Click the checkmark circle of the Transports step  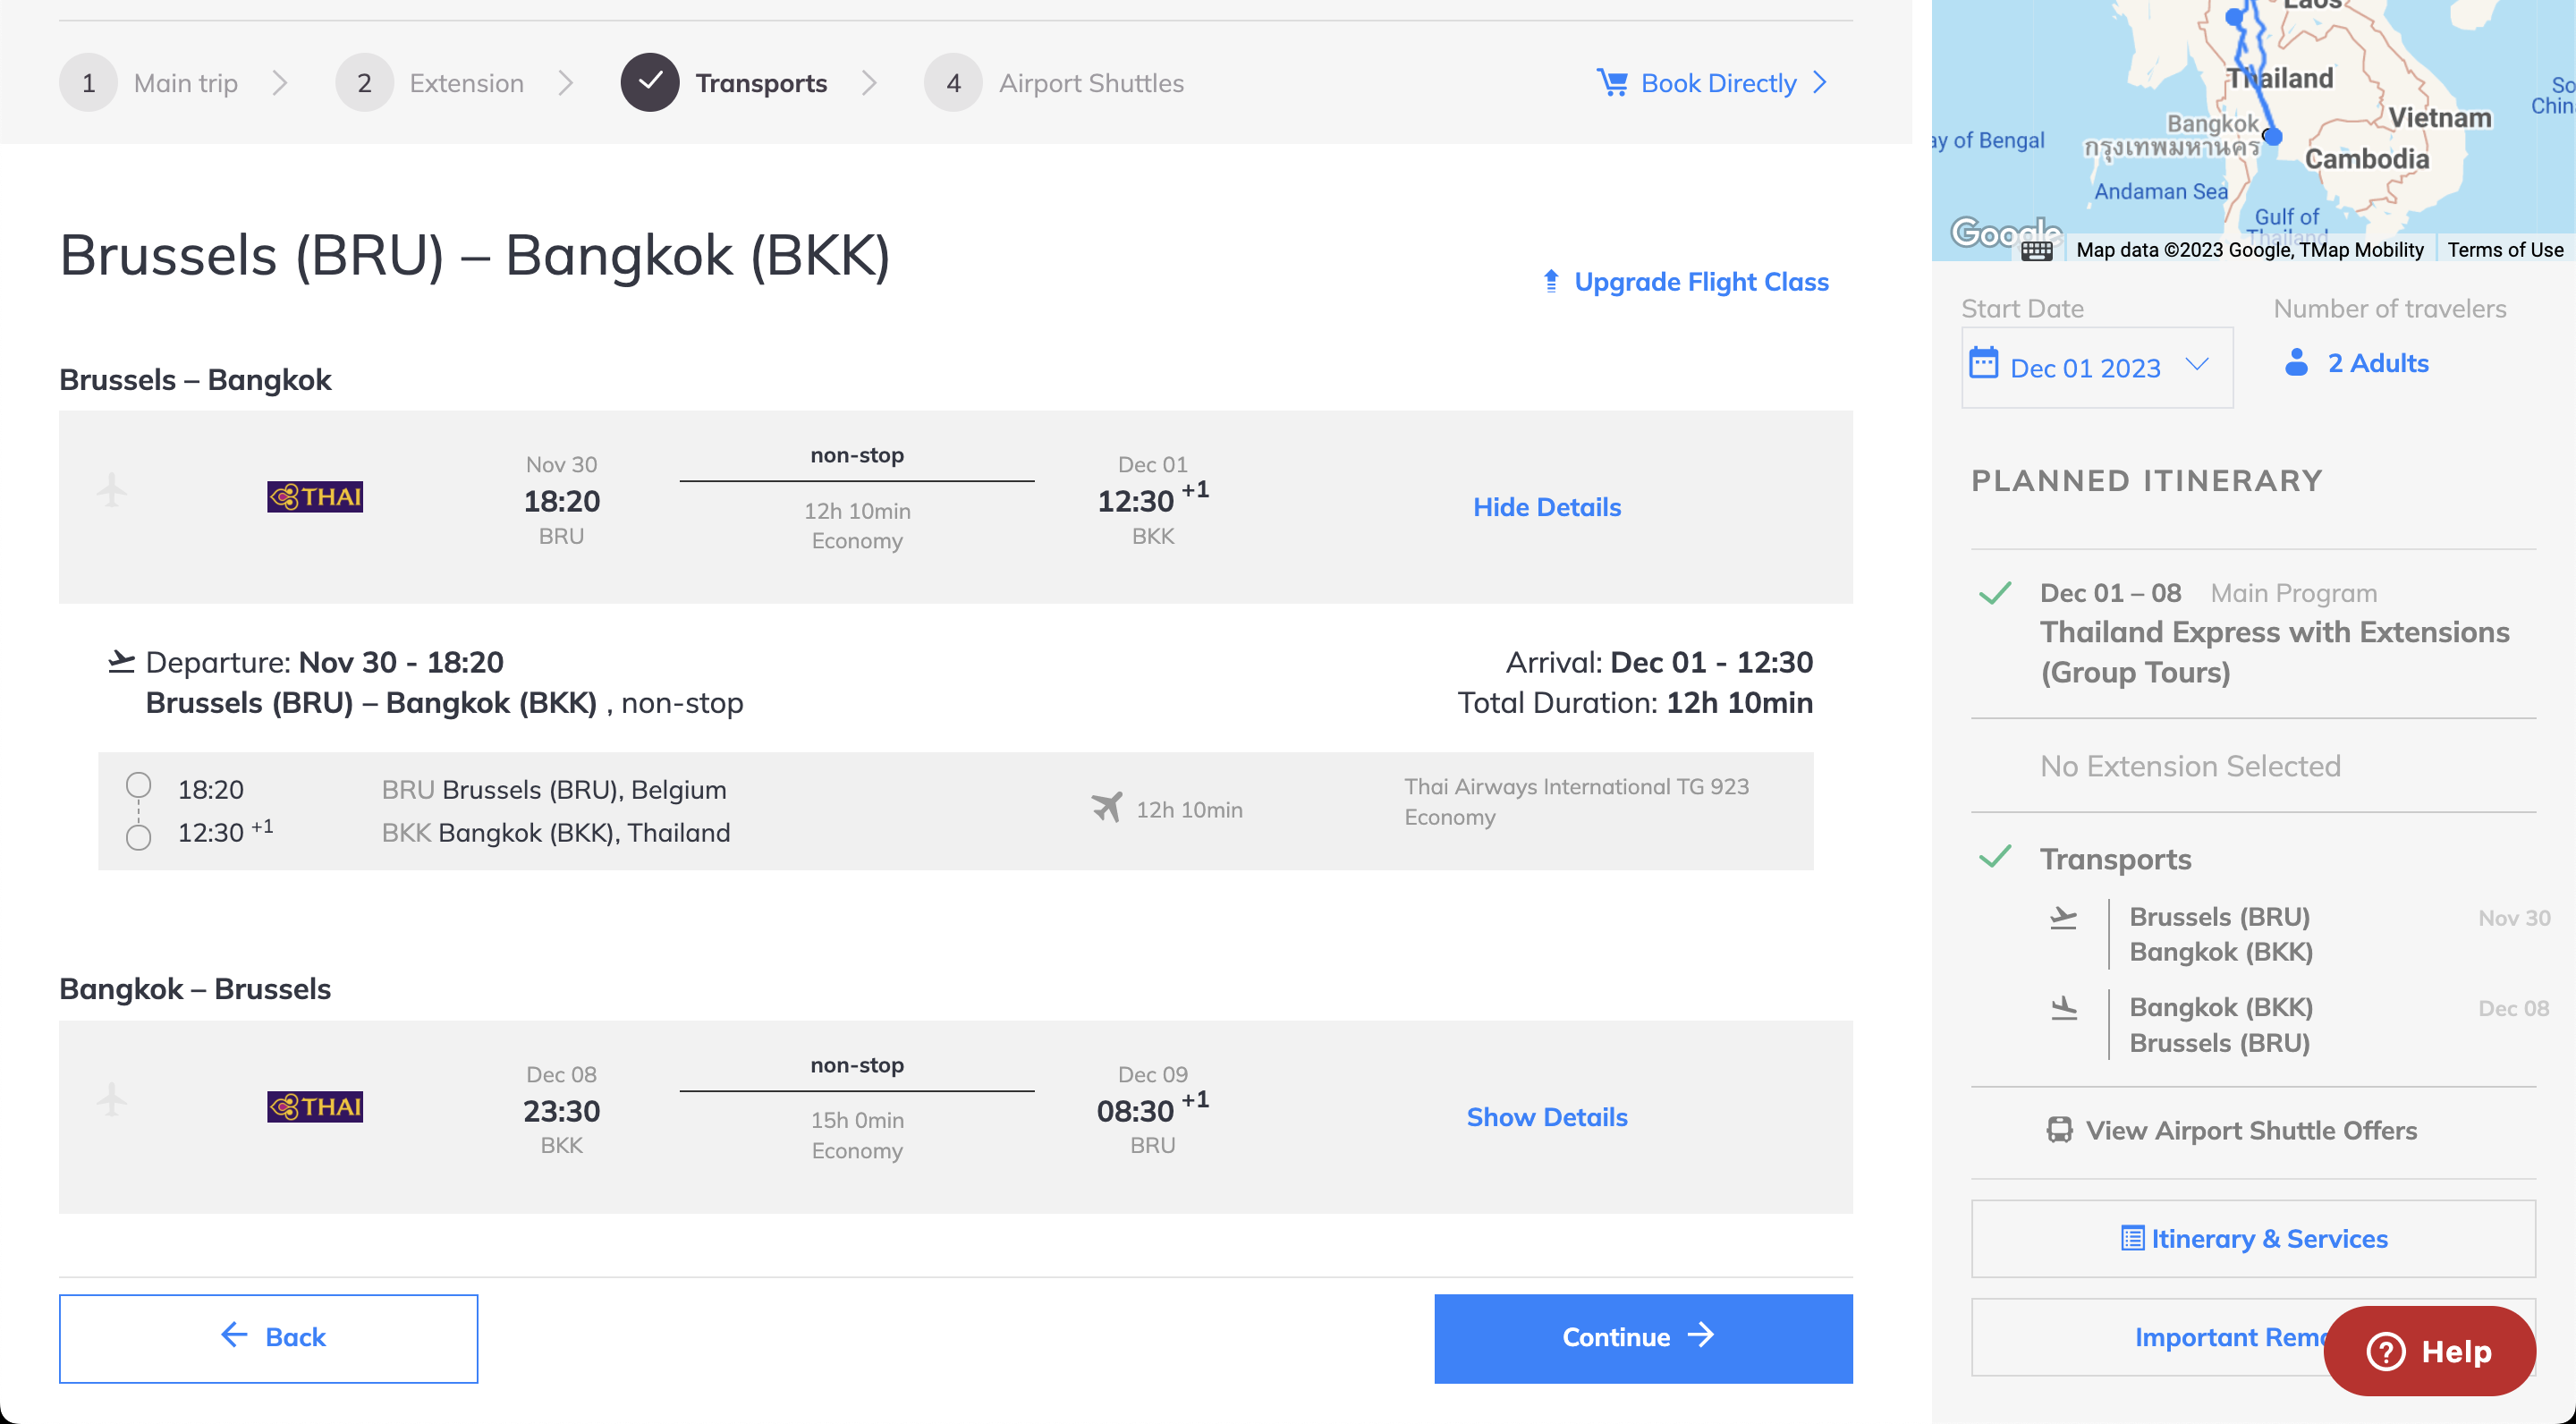(x=650, y=82)
